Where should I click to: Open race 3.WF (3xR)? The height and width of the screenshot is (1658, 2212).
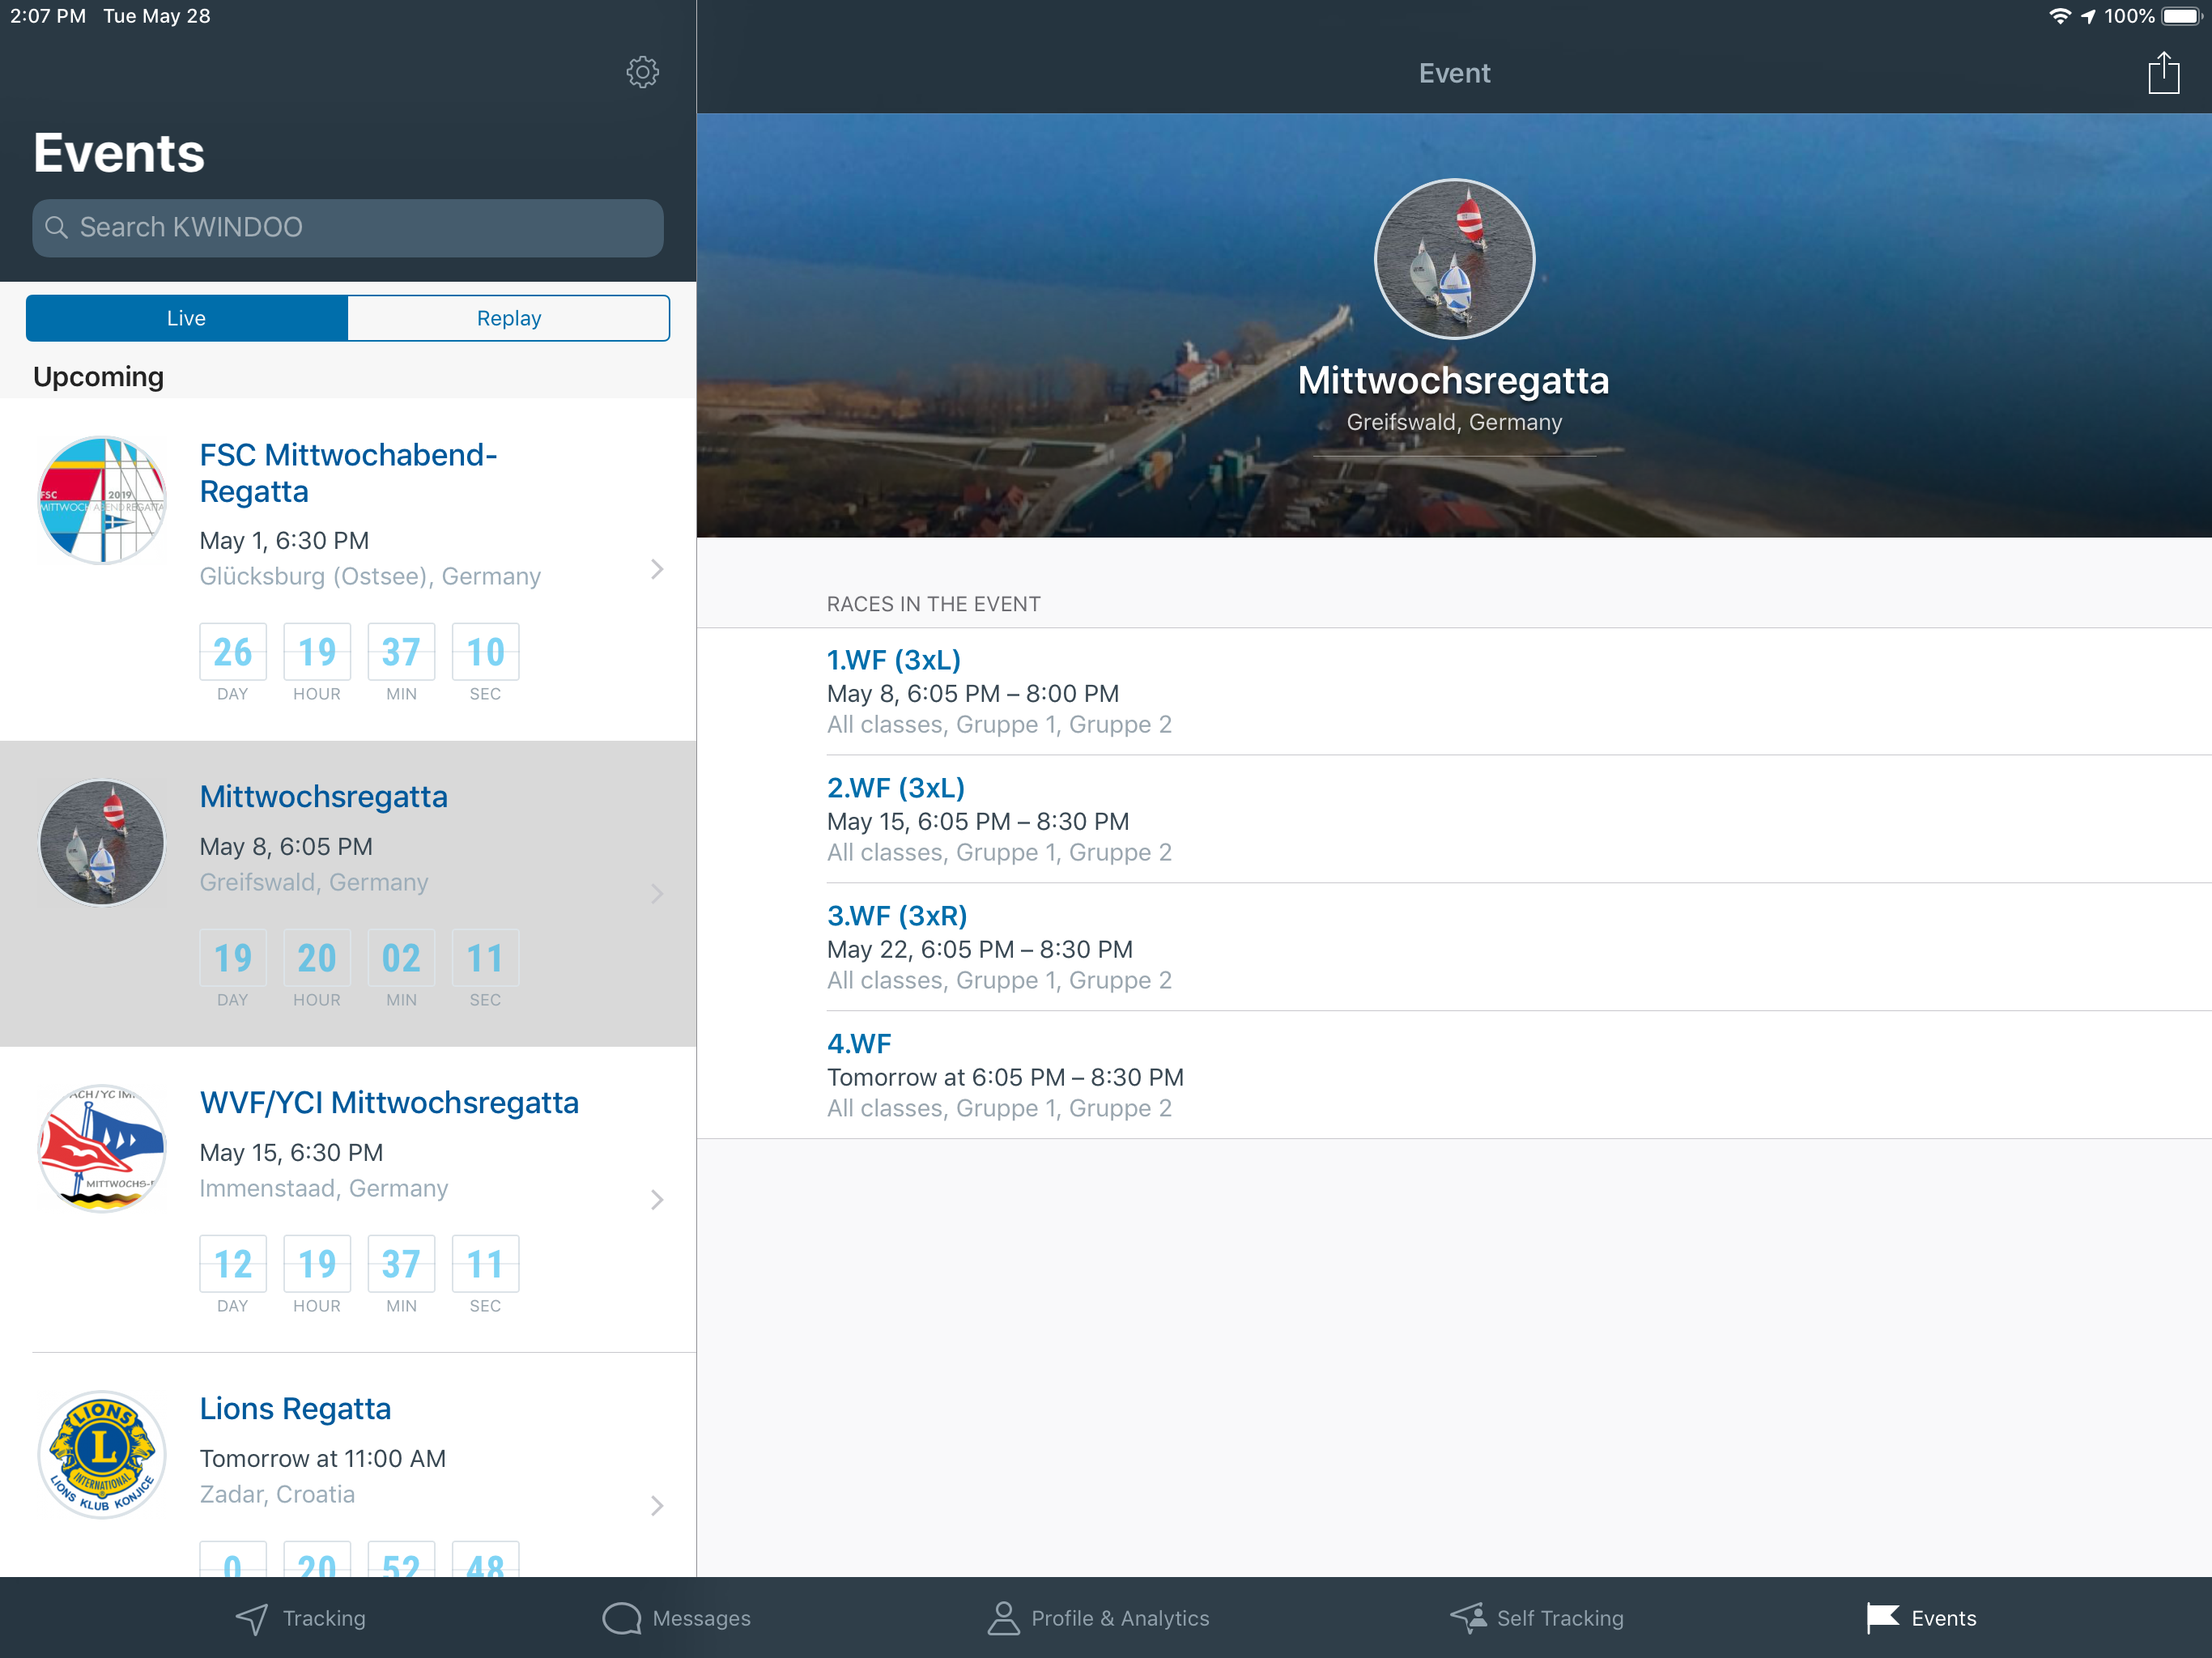896,916
